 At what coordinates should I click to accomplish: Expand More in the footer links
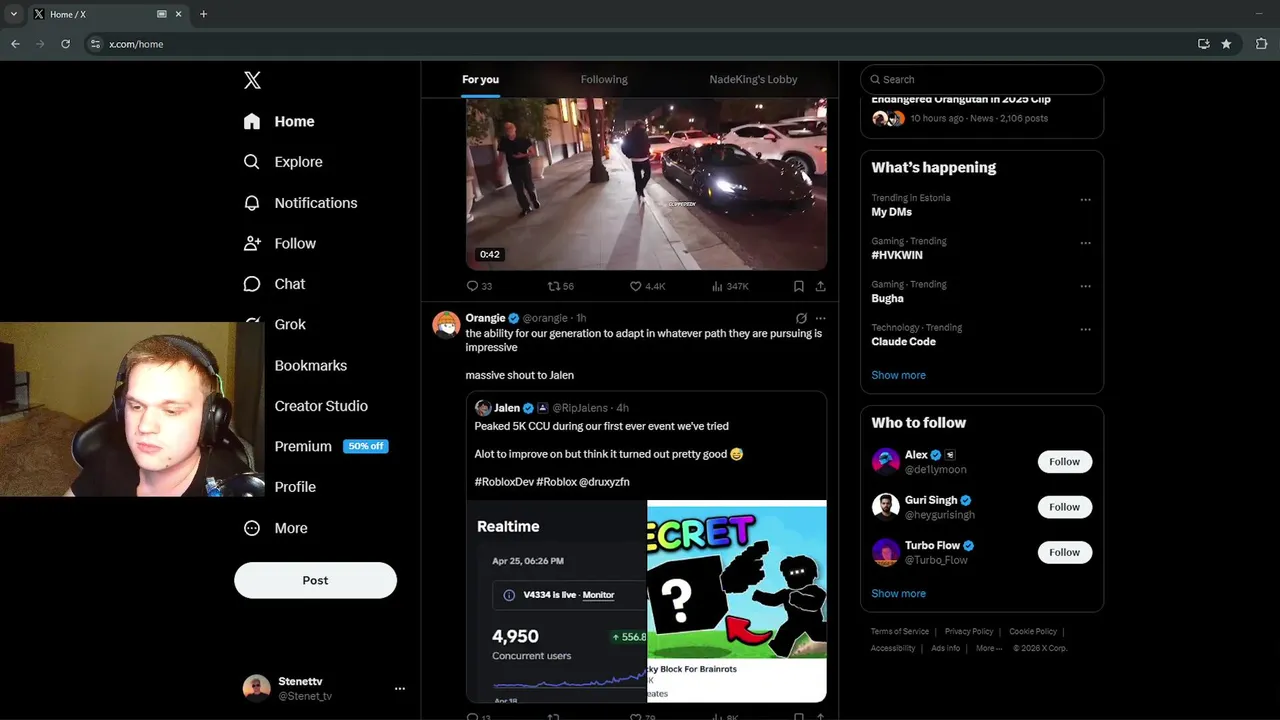[x=988, y=648]
